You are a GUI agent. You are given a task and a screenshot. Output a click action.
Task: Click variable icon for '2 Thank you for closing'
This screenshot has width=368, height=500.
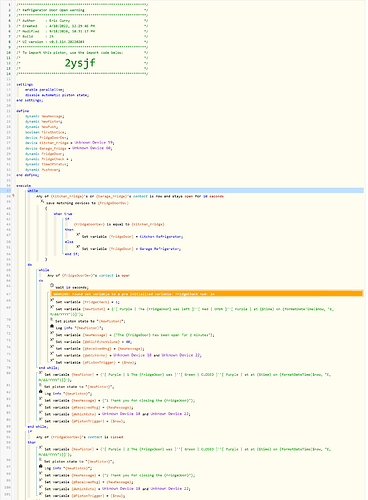pos(41,474)
